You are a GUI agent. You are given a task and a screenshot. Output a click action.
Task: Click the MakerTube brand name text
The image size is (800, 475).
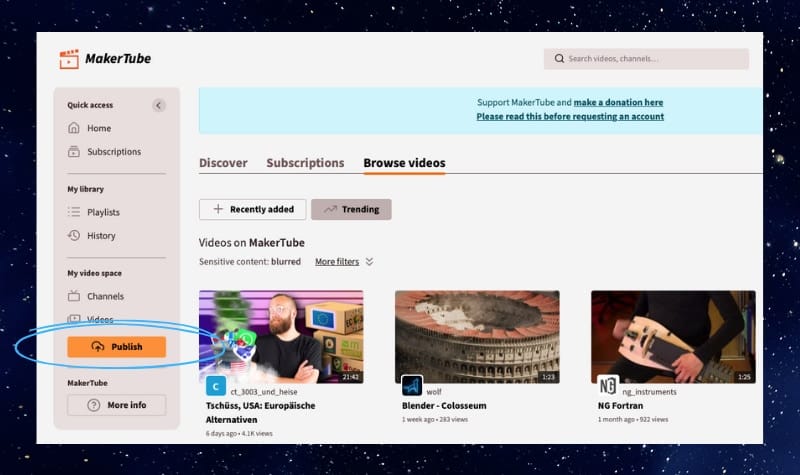tap(118, 59)
